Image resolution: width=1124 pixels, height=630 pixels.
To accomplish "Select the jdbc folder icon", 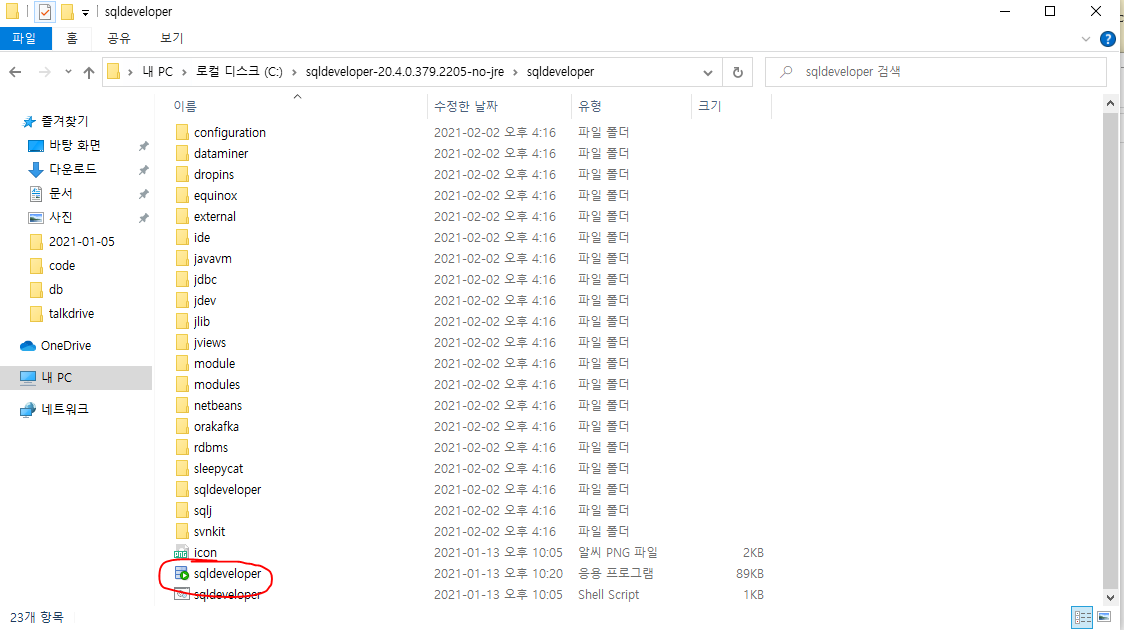I will (x=182, y=280).
